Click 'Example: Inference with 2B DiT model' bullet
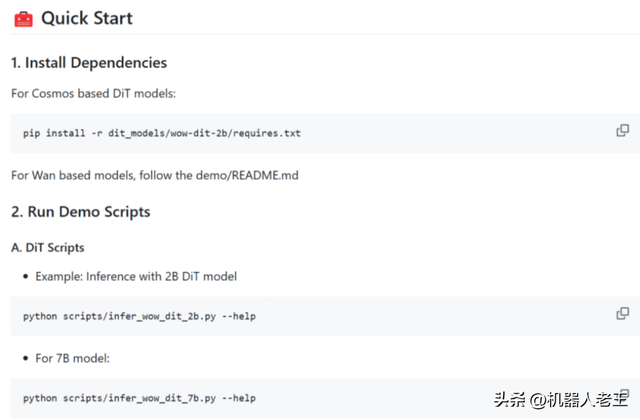This screenshot has height=420, width=640. (135, 276)
